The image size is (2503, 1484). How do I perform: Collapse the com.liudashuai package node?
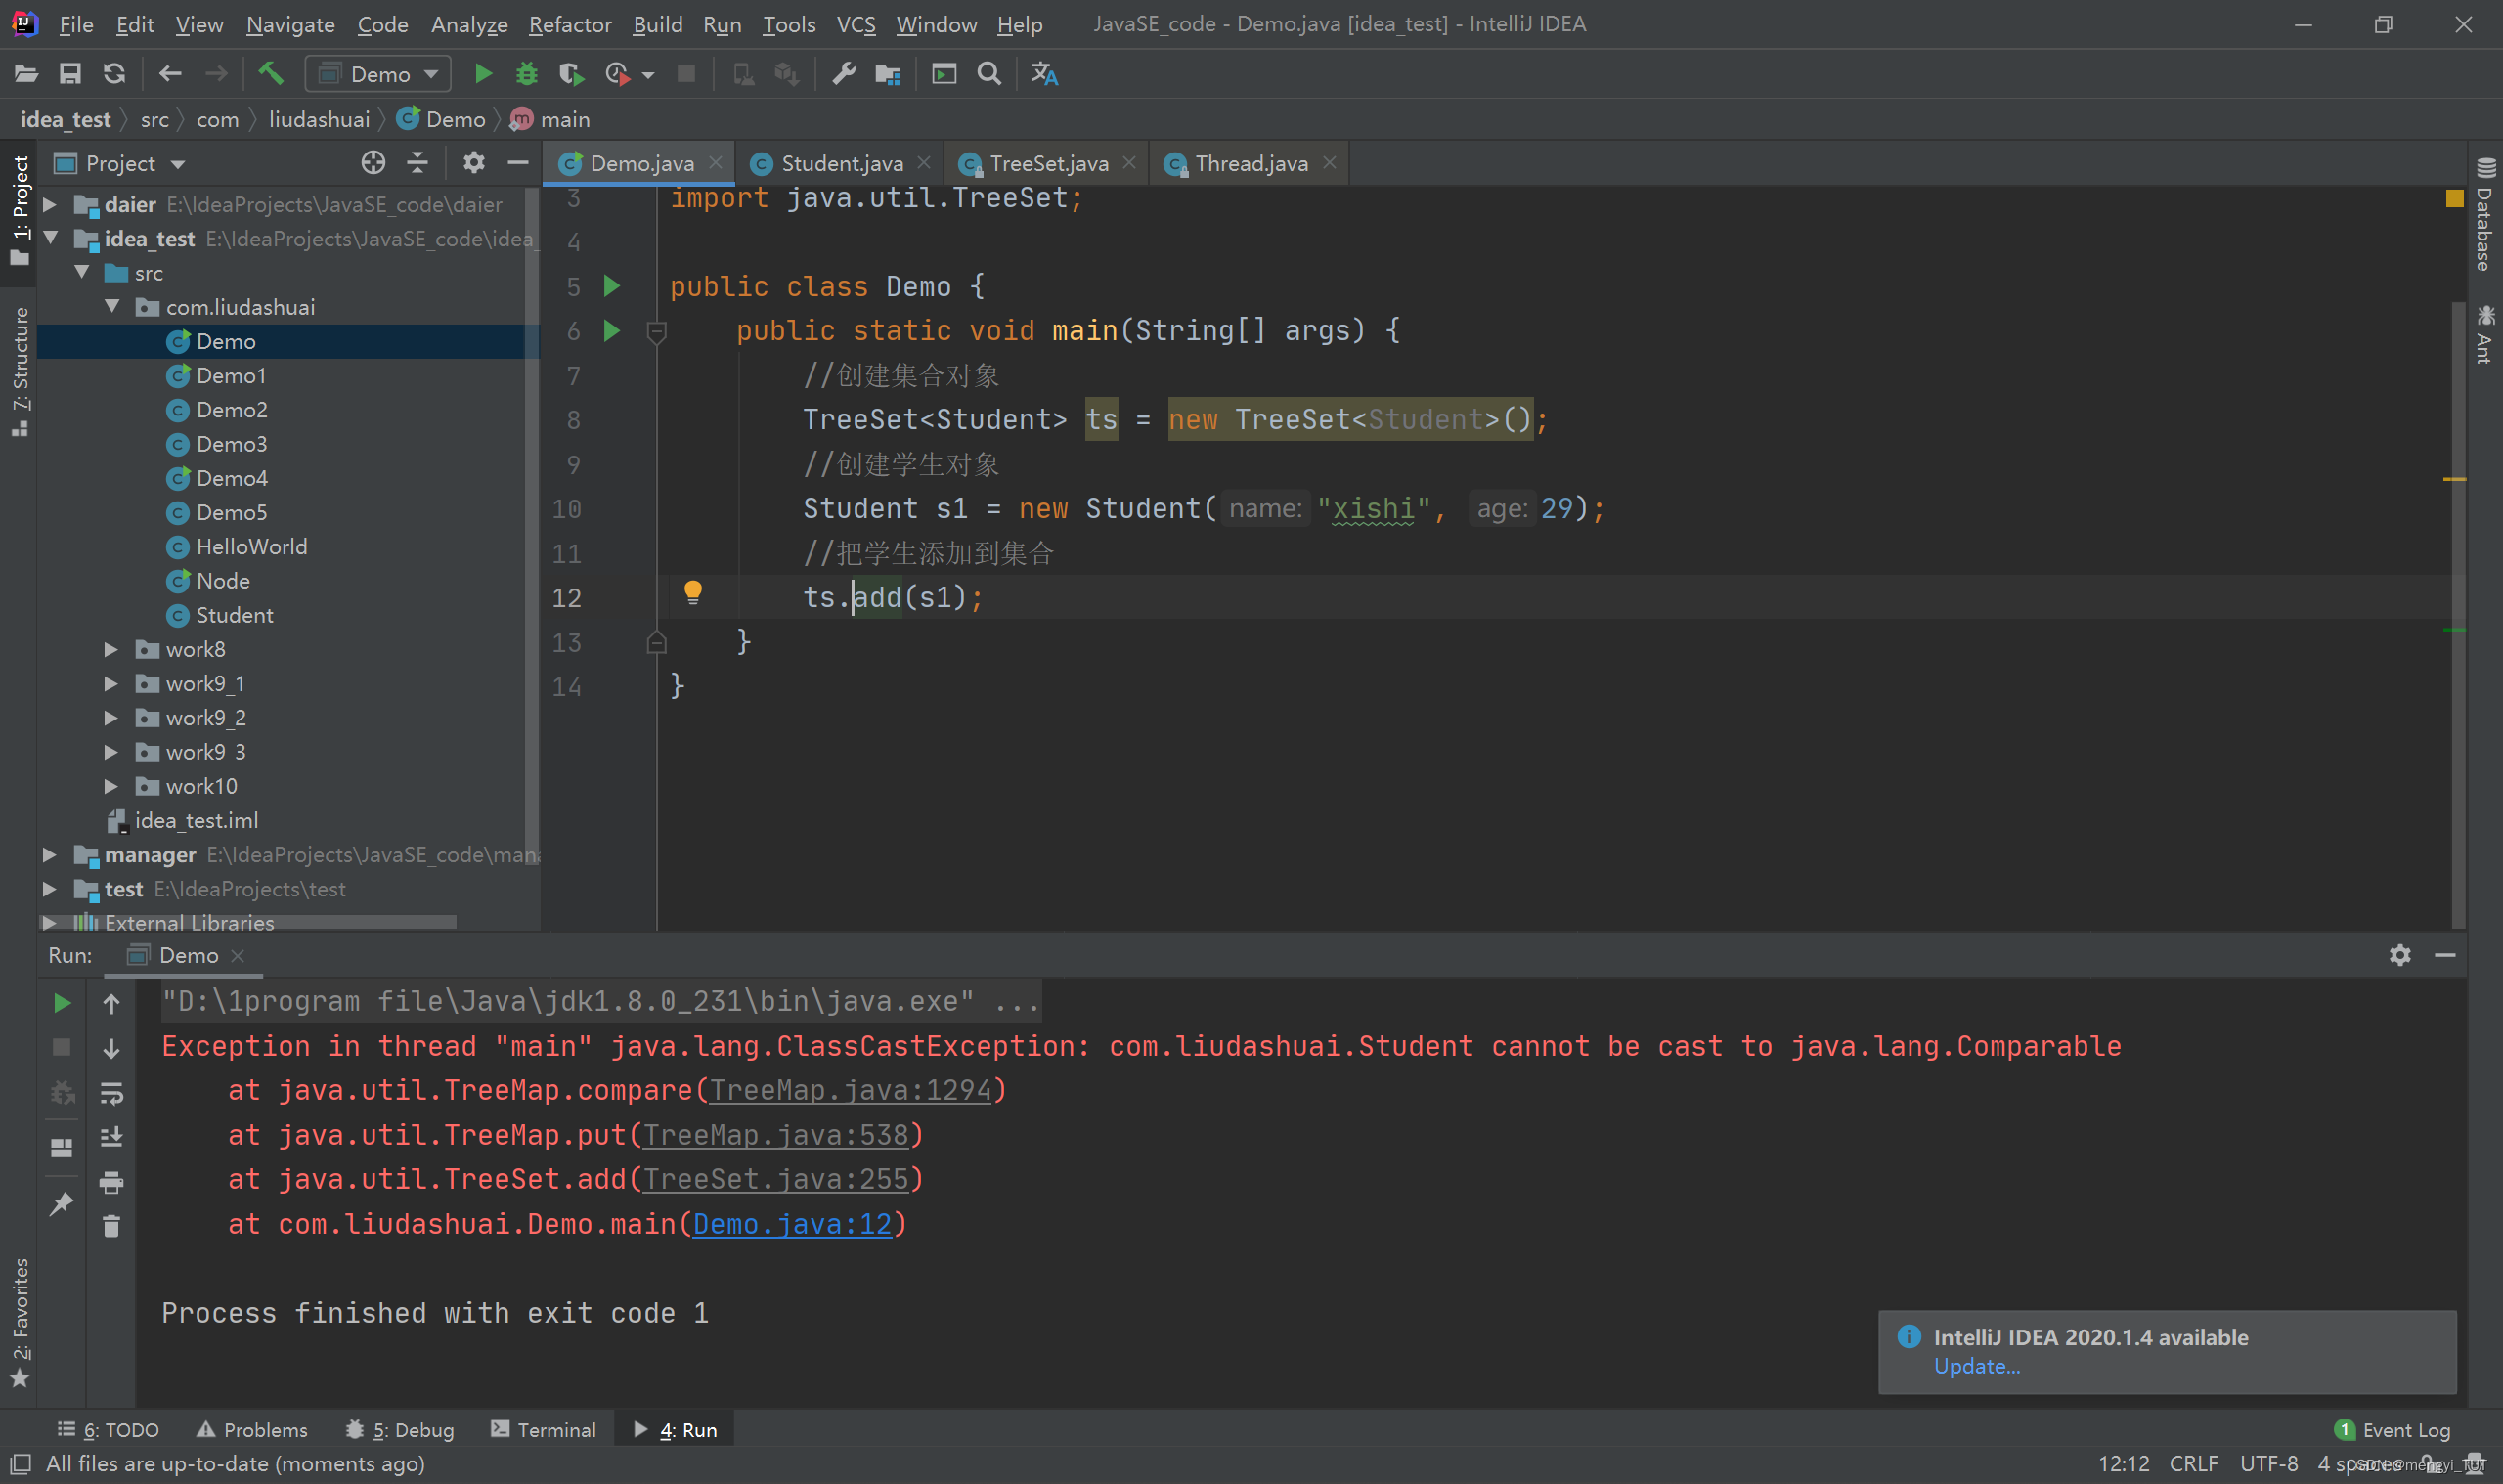click(112, 307)
